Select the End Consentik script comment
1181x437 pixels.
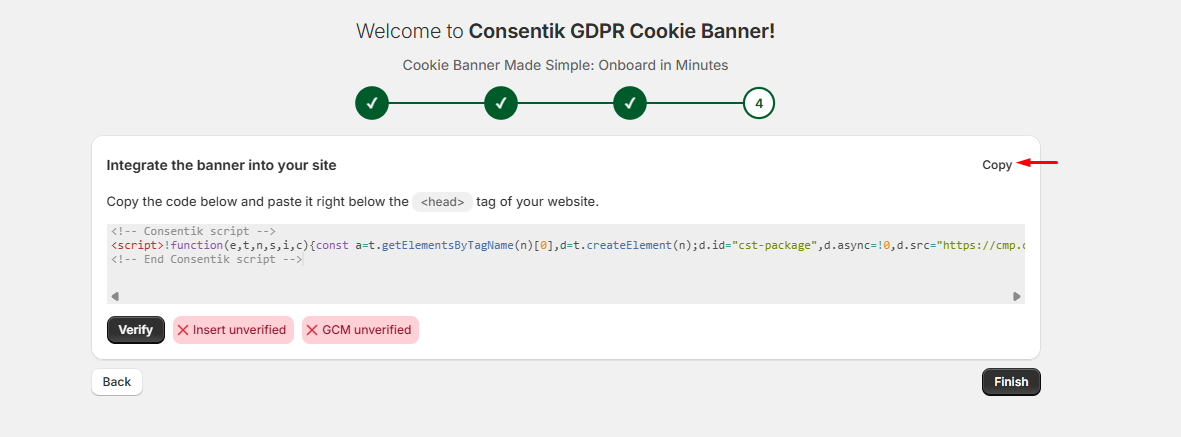[207, 259]
